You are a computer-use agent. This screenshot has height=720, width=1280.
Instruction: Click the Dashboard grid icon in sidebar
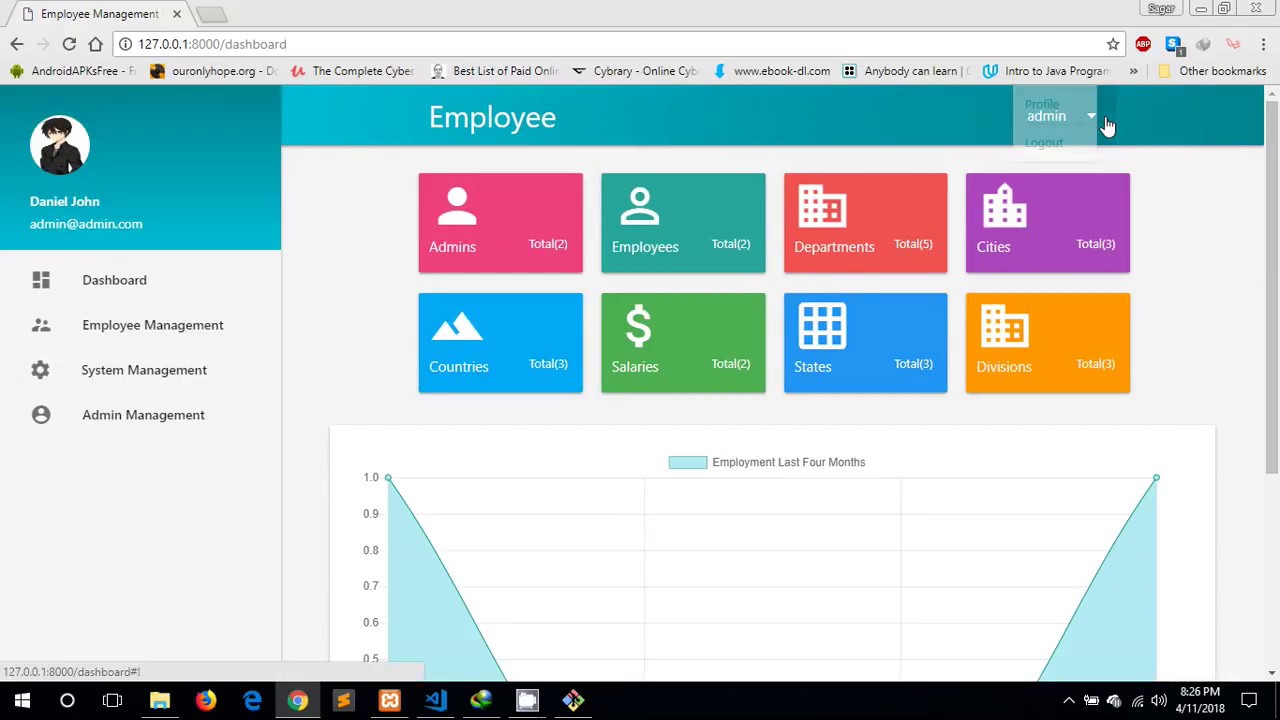41,280
